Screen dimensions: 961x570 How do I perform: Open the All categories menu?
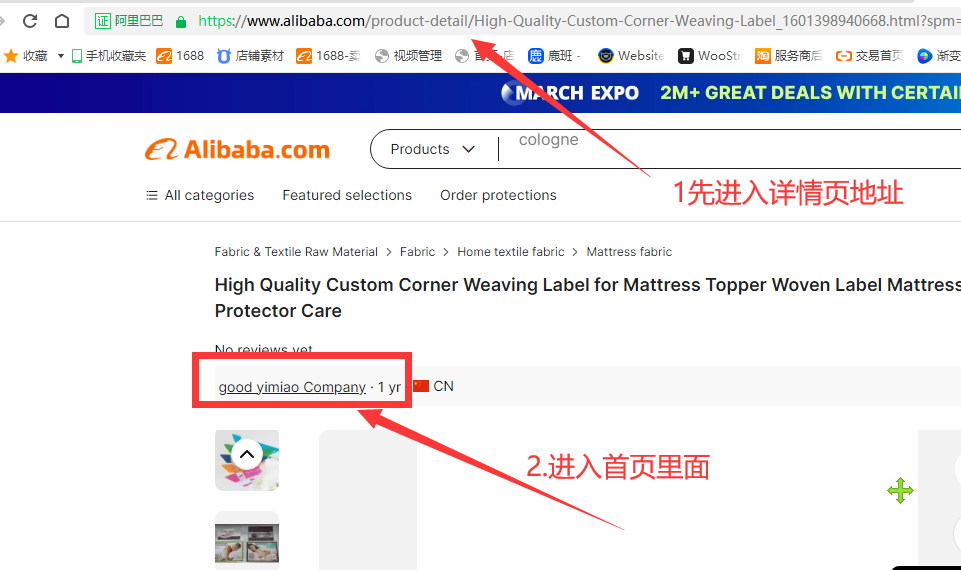tap(200, 195)
